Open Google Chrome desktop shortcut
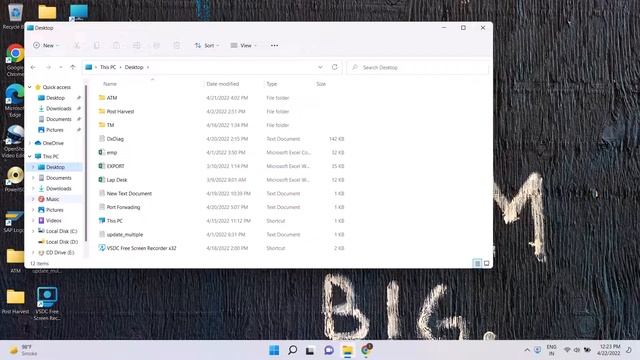This screenshot has height=360, width=640. (x=15, y=60)
